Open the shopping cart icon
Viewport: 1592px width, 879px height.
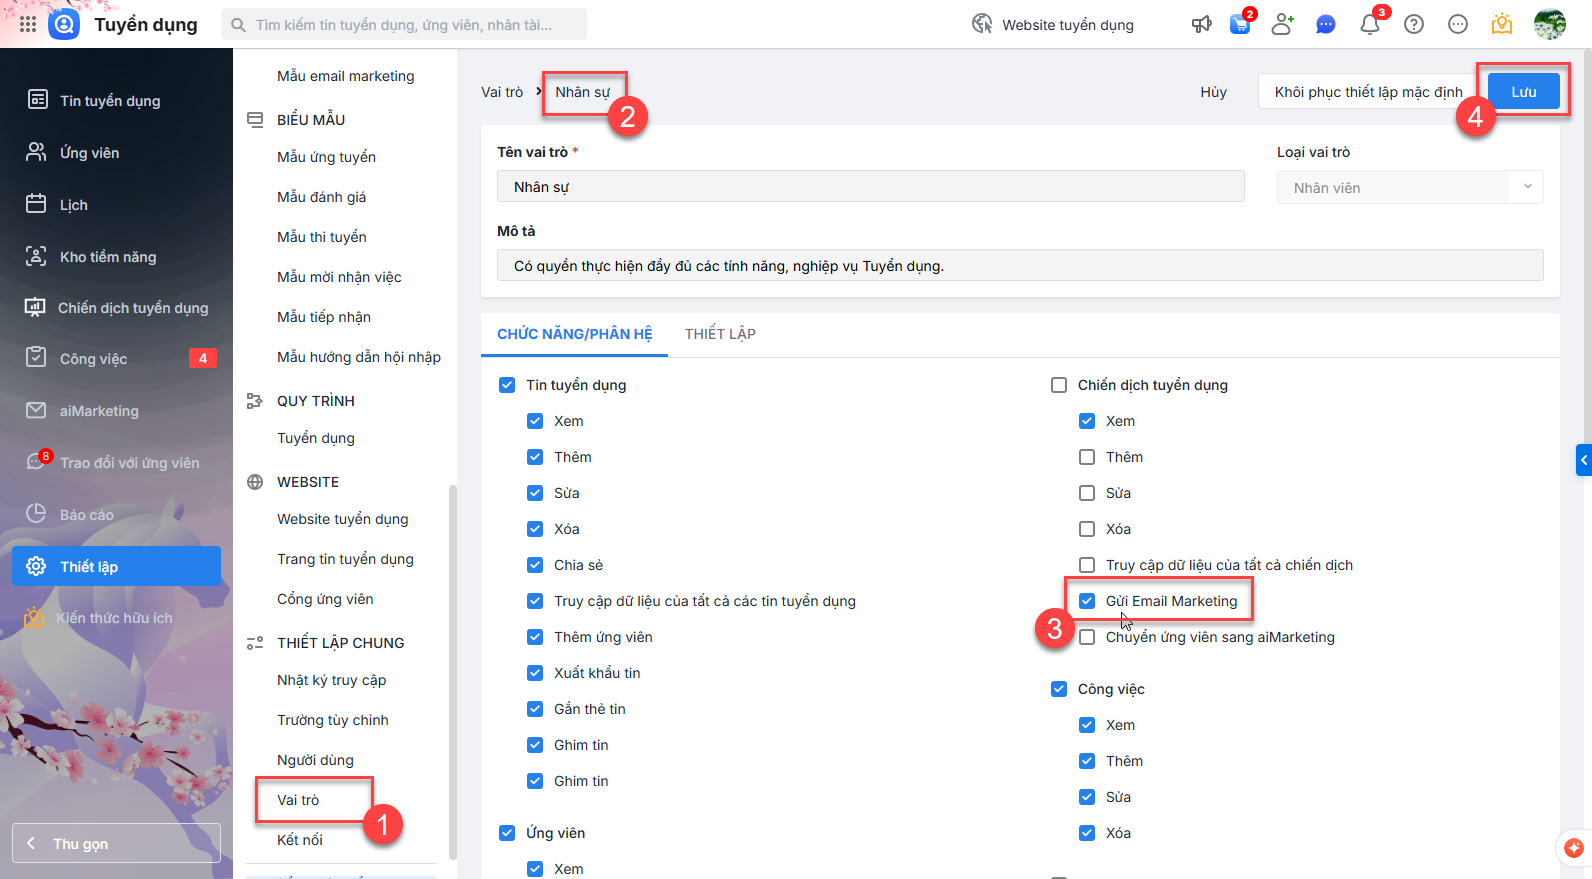click(x=1240, y=25)
